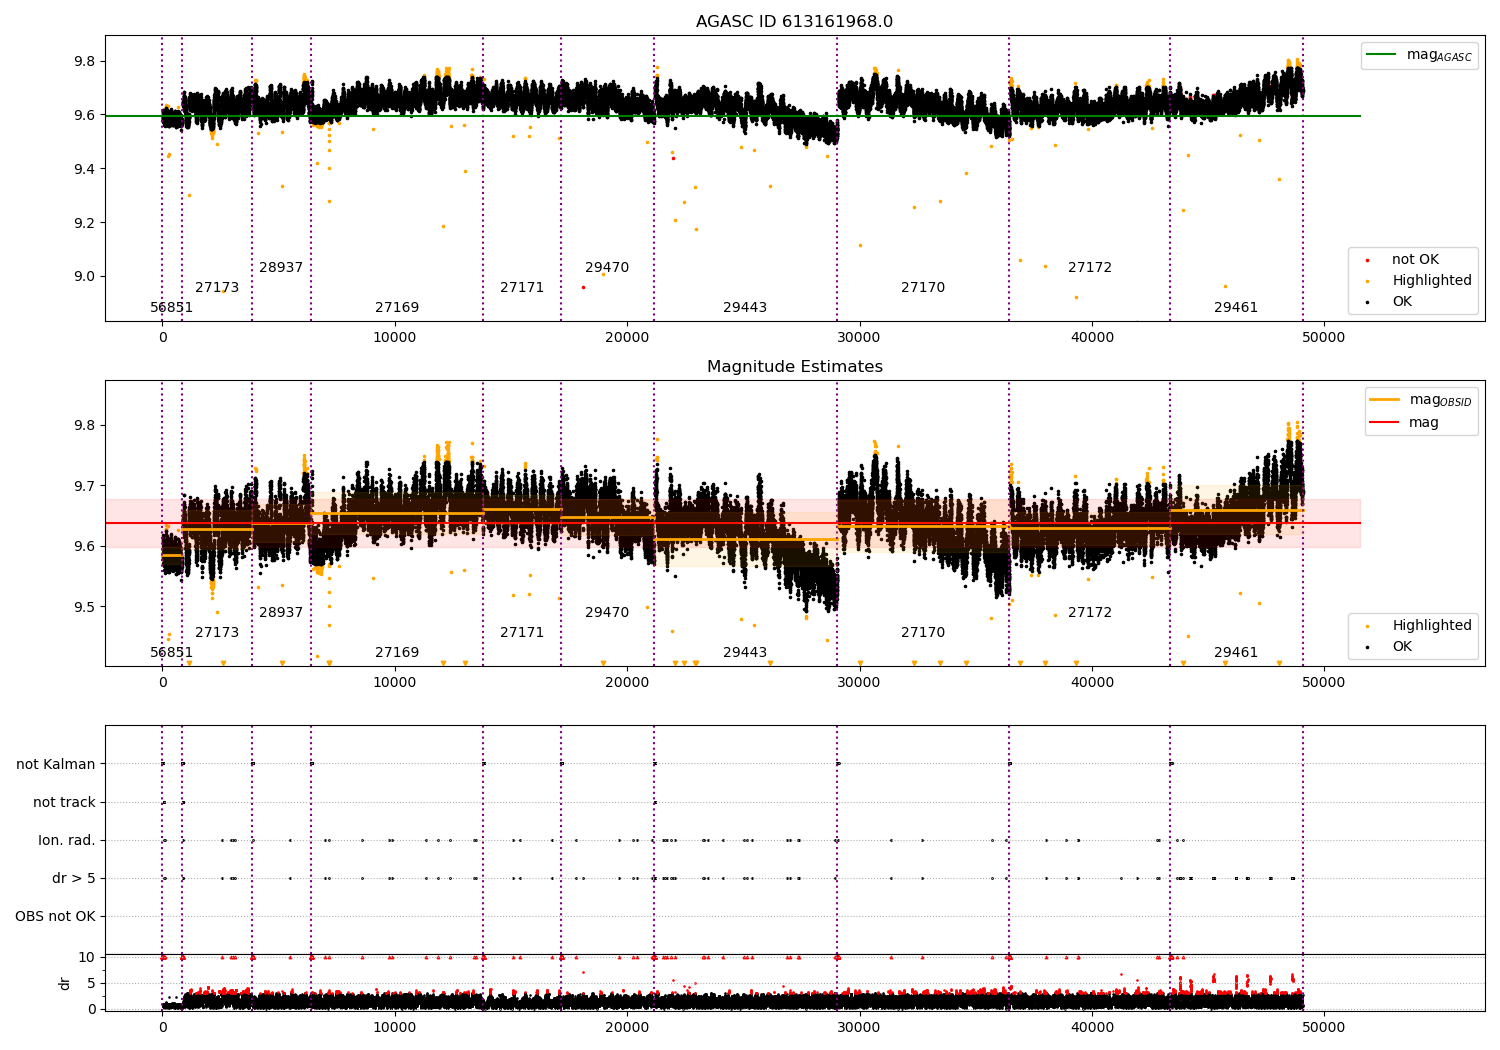Image resolution: width=1500 pixels, height=1050 pixels.
Task: Click y-tick '9.7' on the middle plot
Action: 86,486
